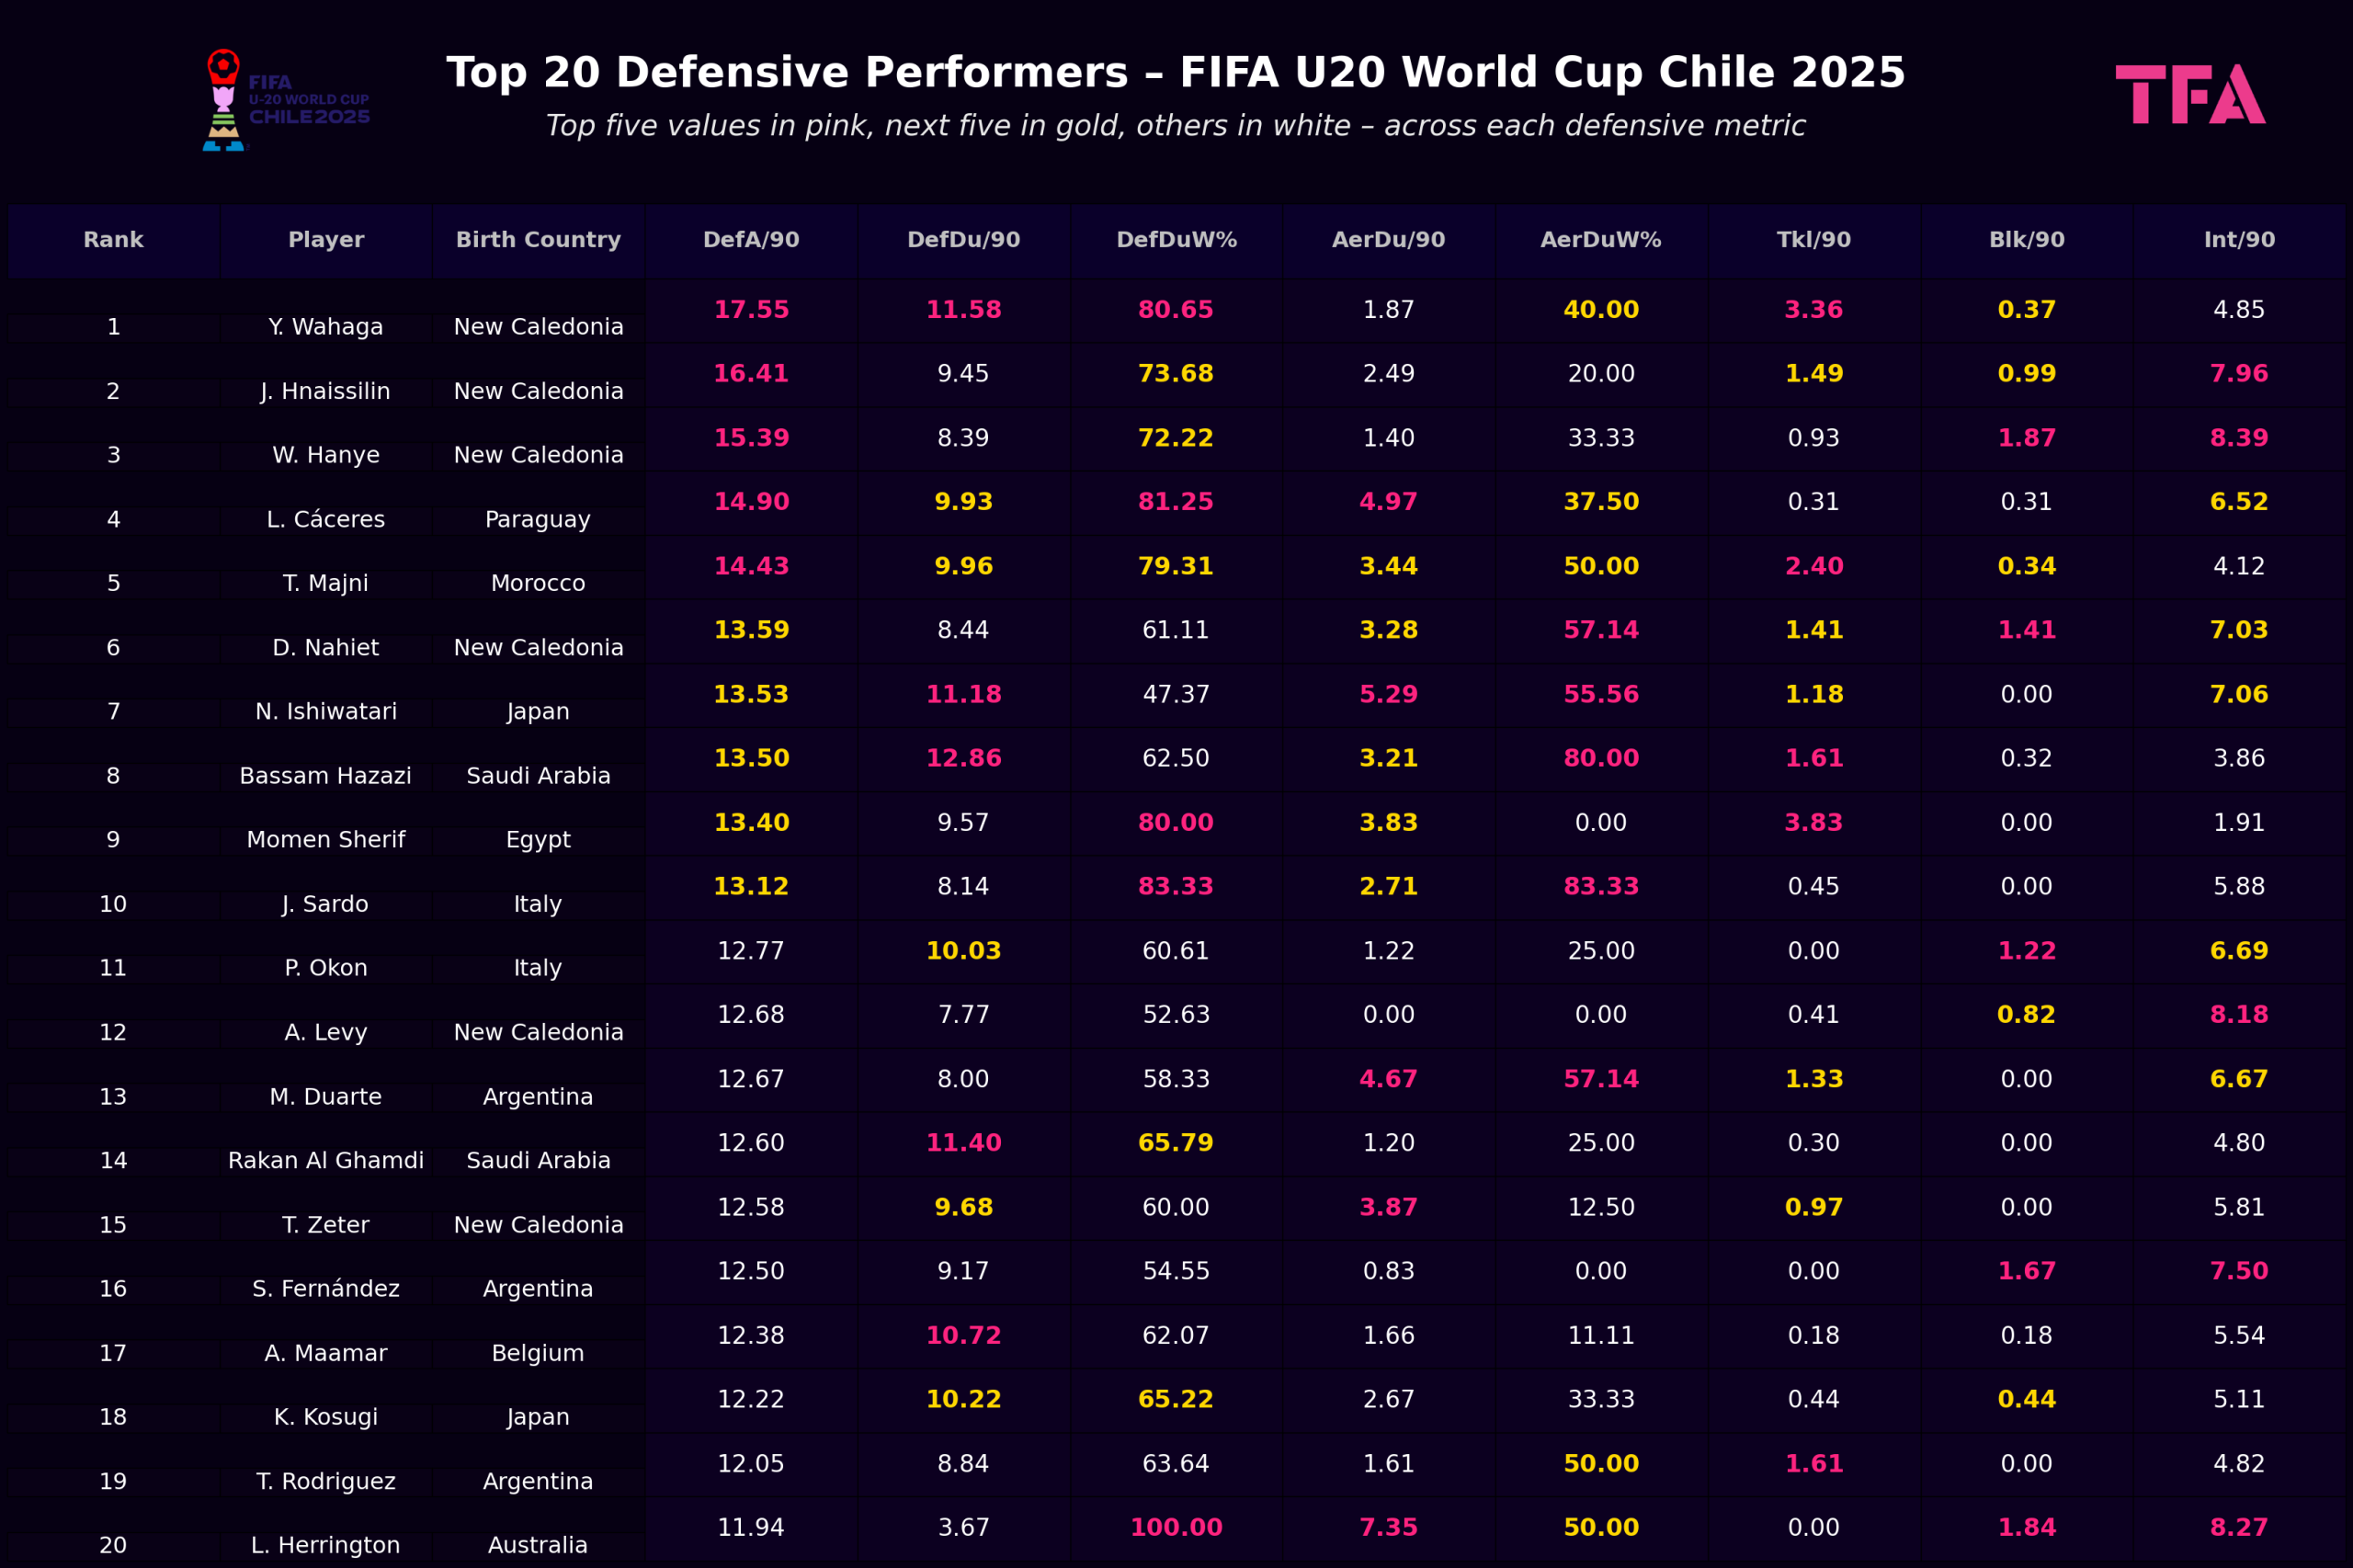Click the Belgium birth country cell
The width and height of the screenshot is (2353, 1568).
[x=538, y=1353]
